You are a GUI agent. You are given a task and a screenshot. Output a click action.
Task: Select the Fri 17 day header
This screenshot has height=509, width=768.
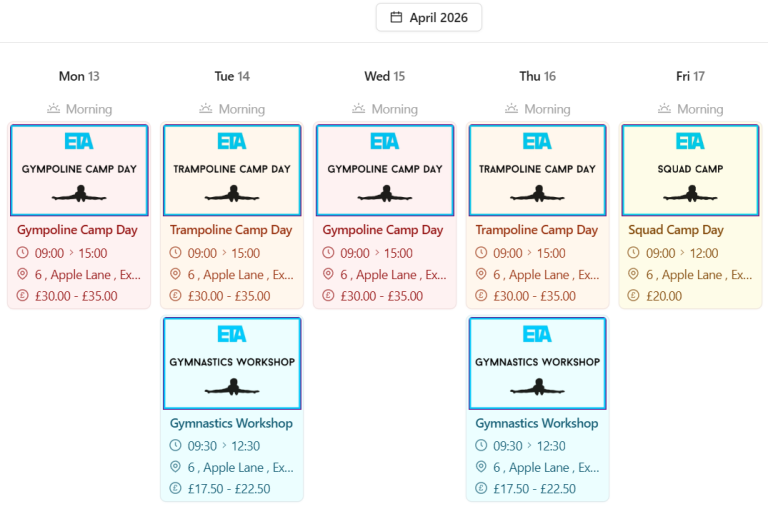coord(690,76)
